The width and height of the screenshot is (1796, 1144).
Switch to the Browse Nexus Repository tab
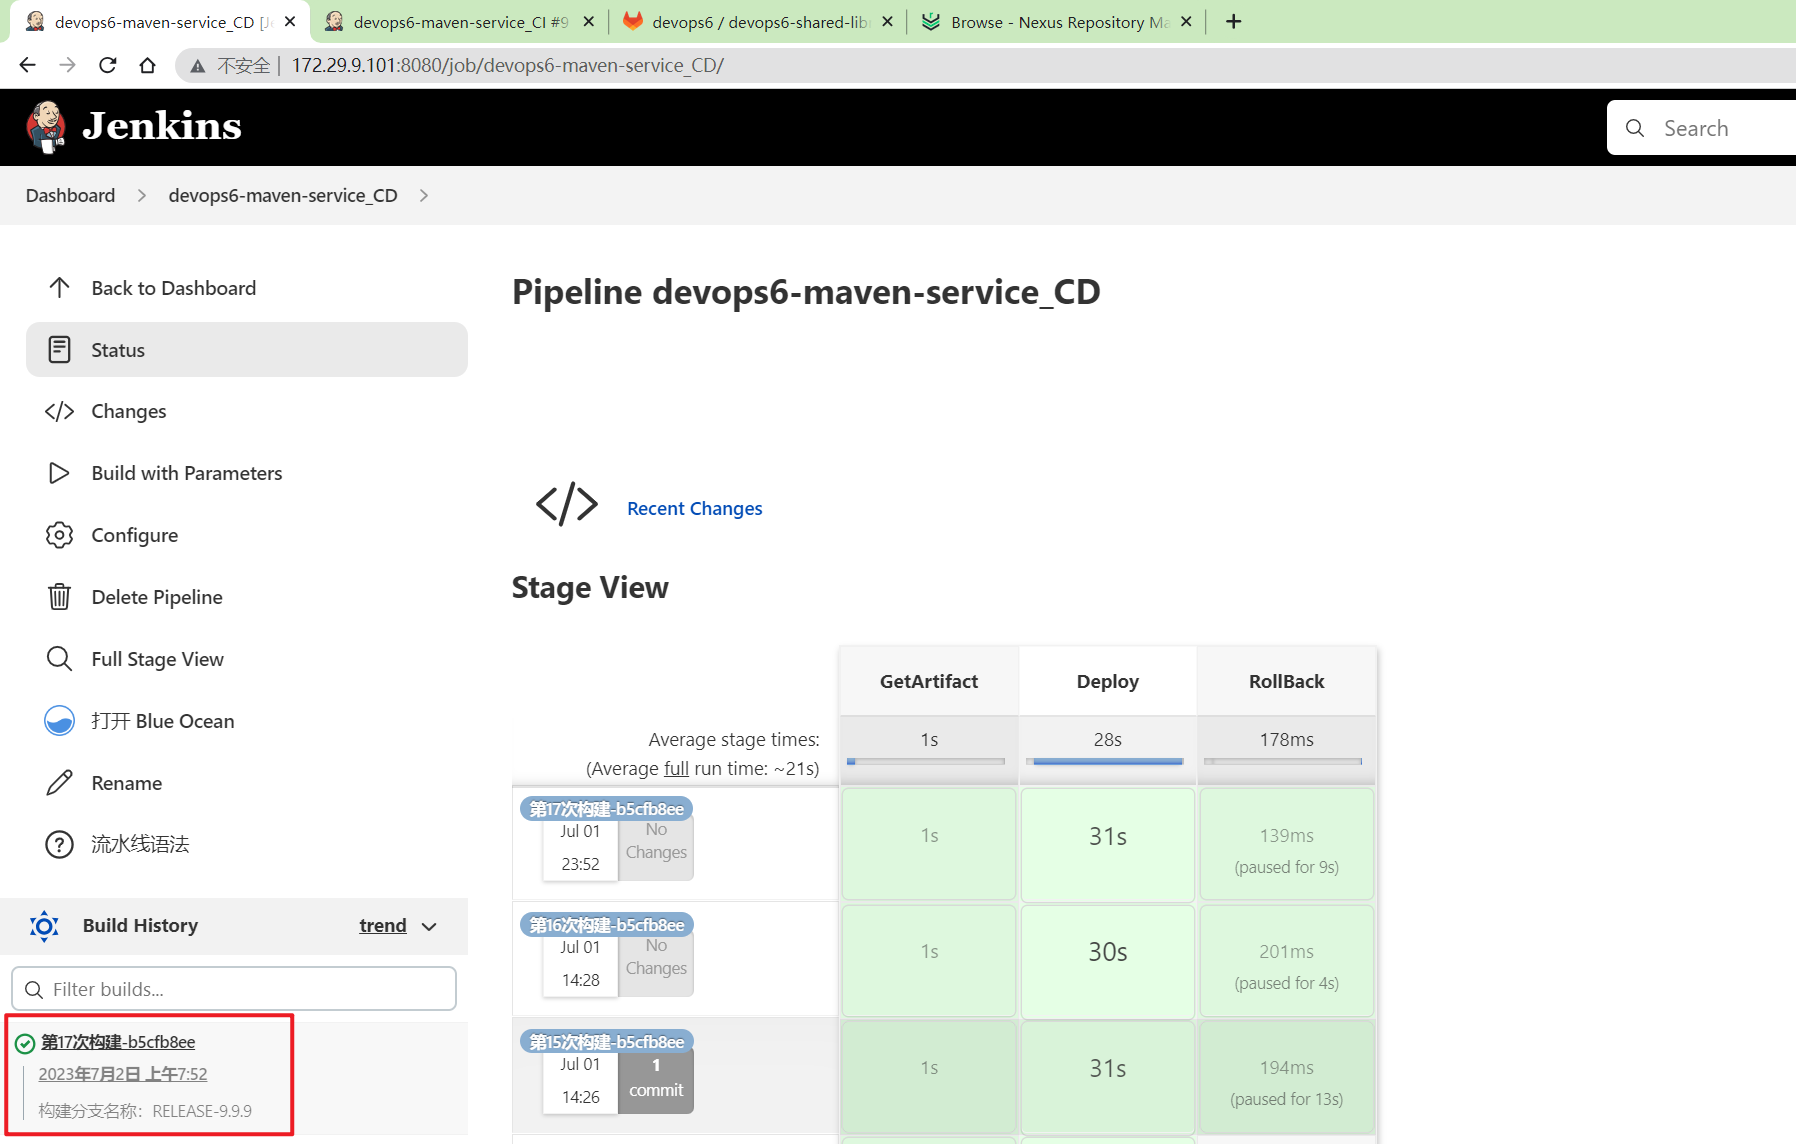point(1058,22)
